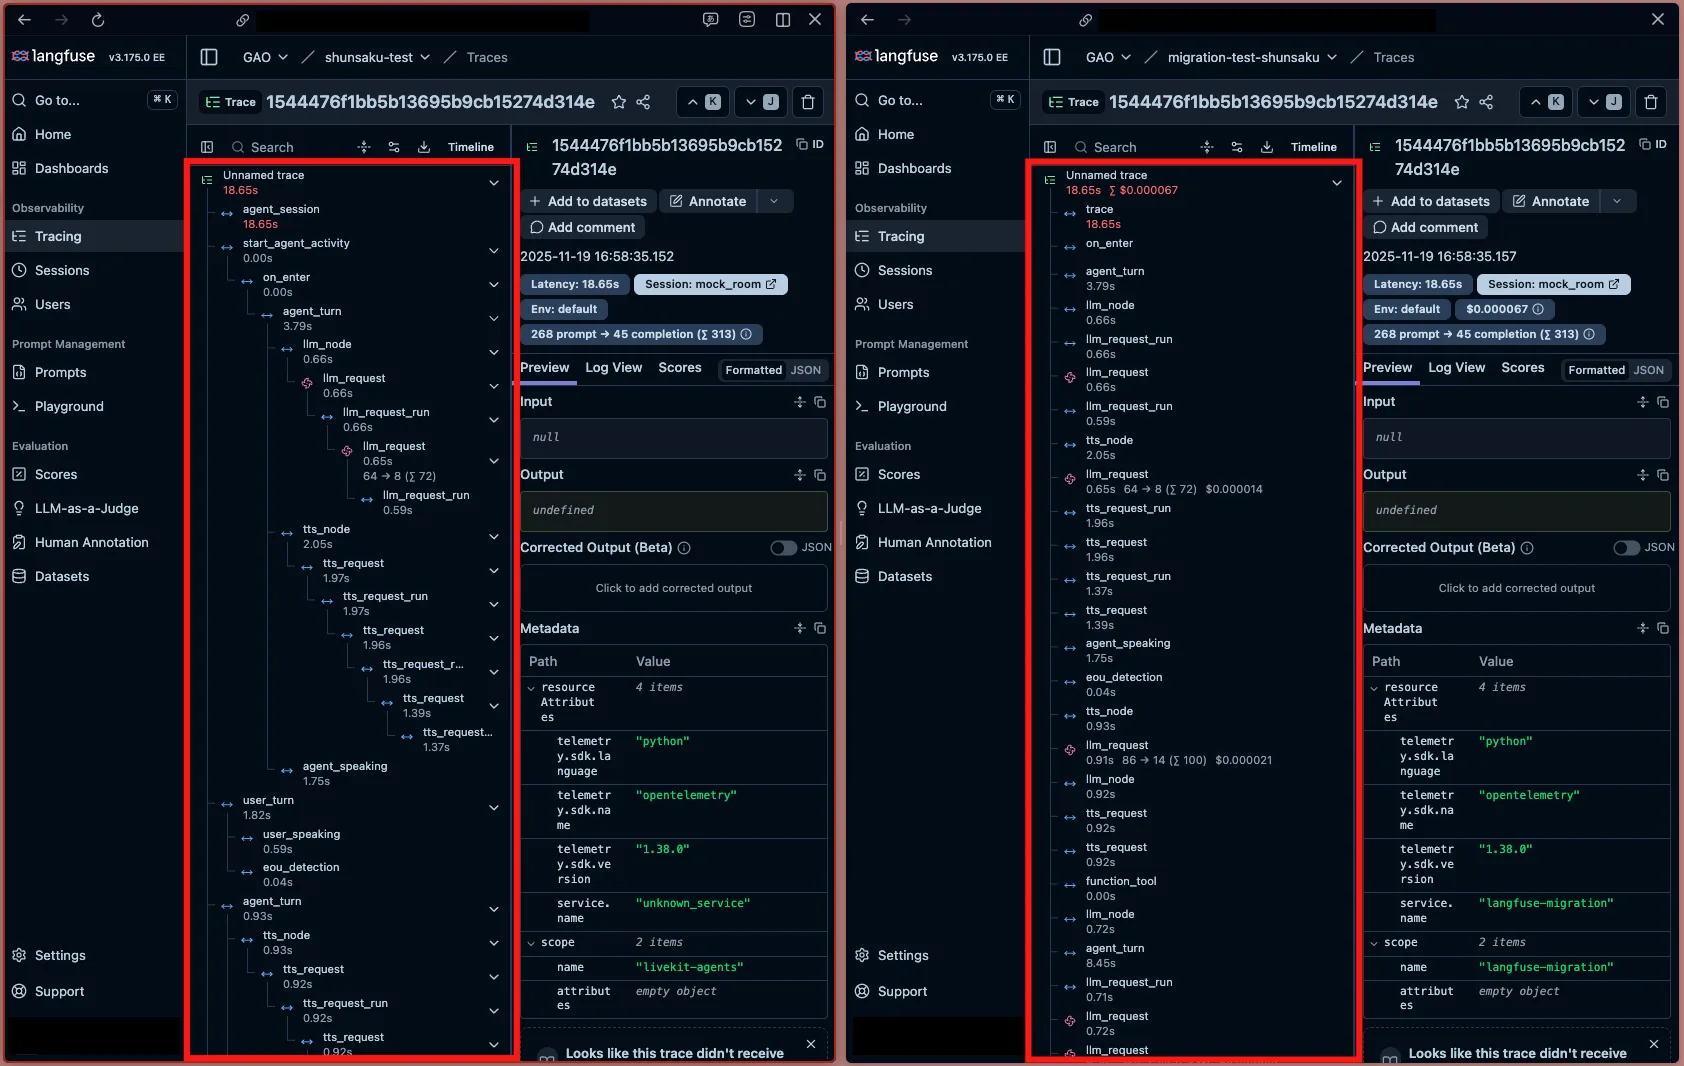Viewport: 1684px width, 1066px height.
Task: Toggle the sidebar panel icon in right window
Action: [x=1052, y=57]
